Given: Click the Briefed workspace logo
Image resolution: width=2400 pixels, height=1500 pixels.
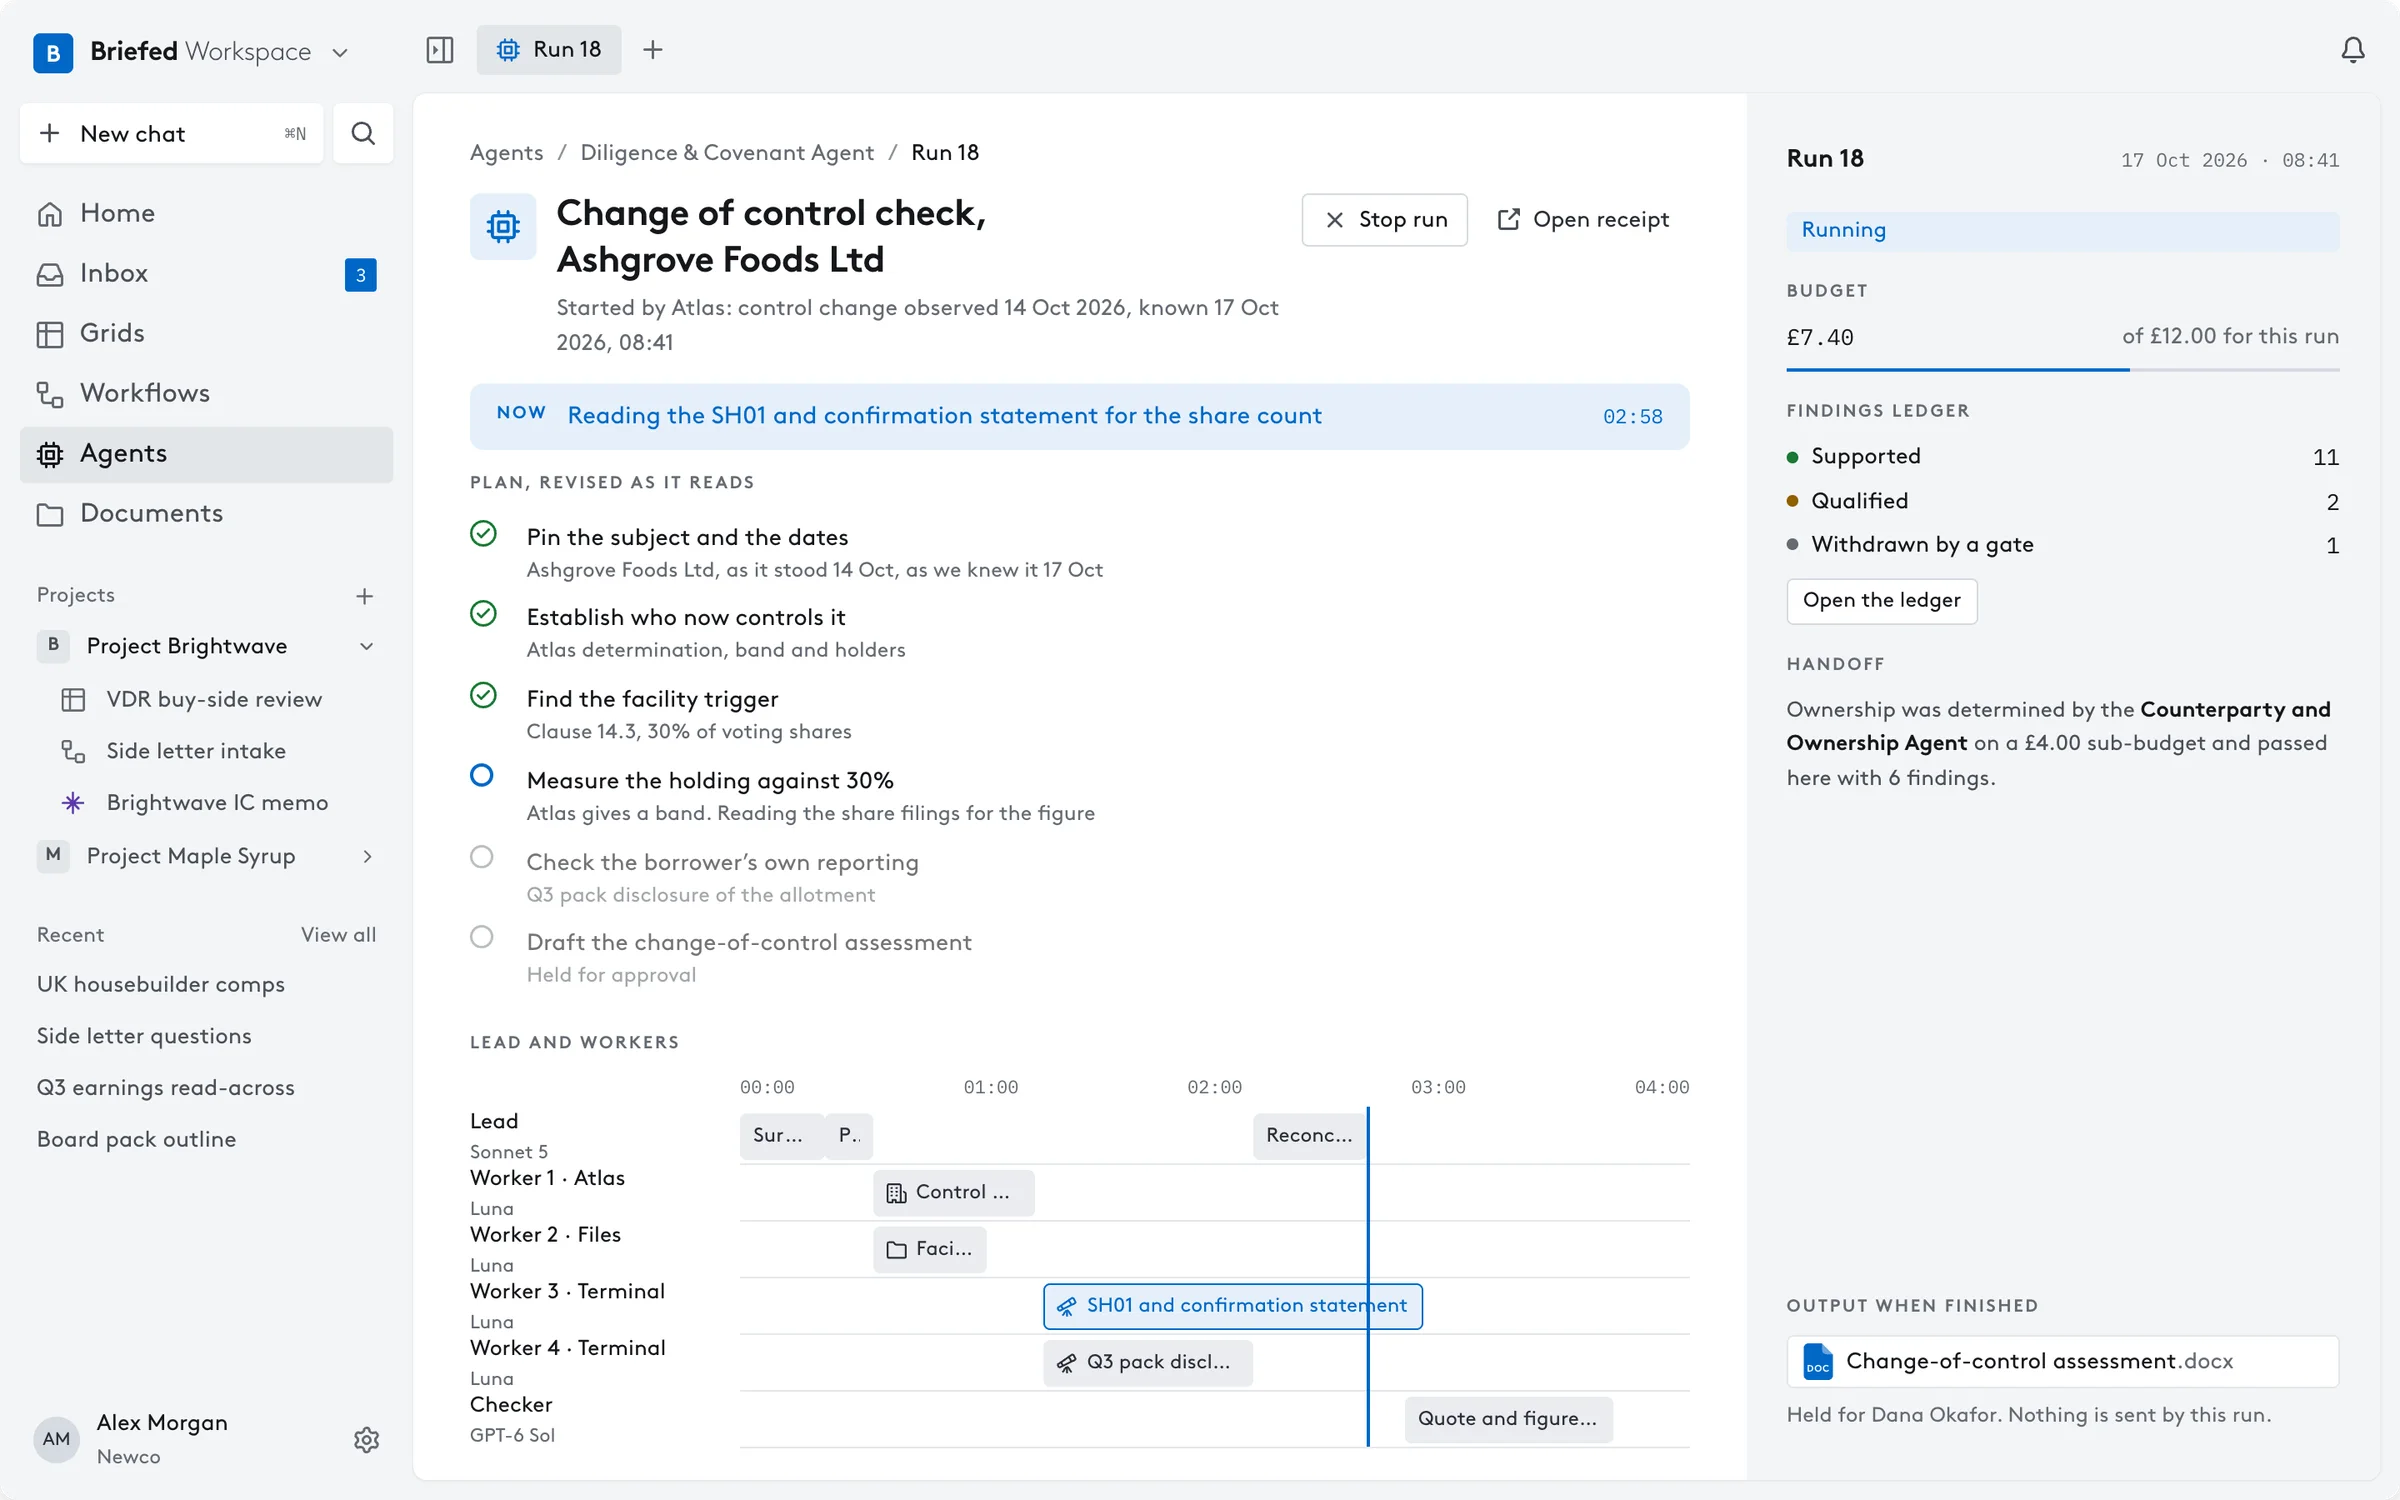Looking at the screenshot, I should tap(53, 52).
